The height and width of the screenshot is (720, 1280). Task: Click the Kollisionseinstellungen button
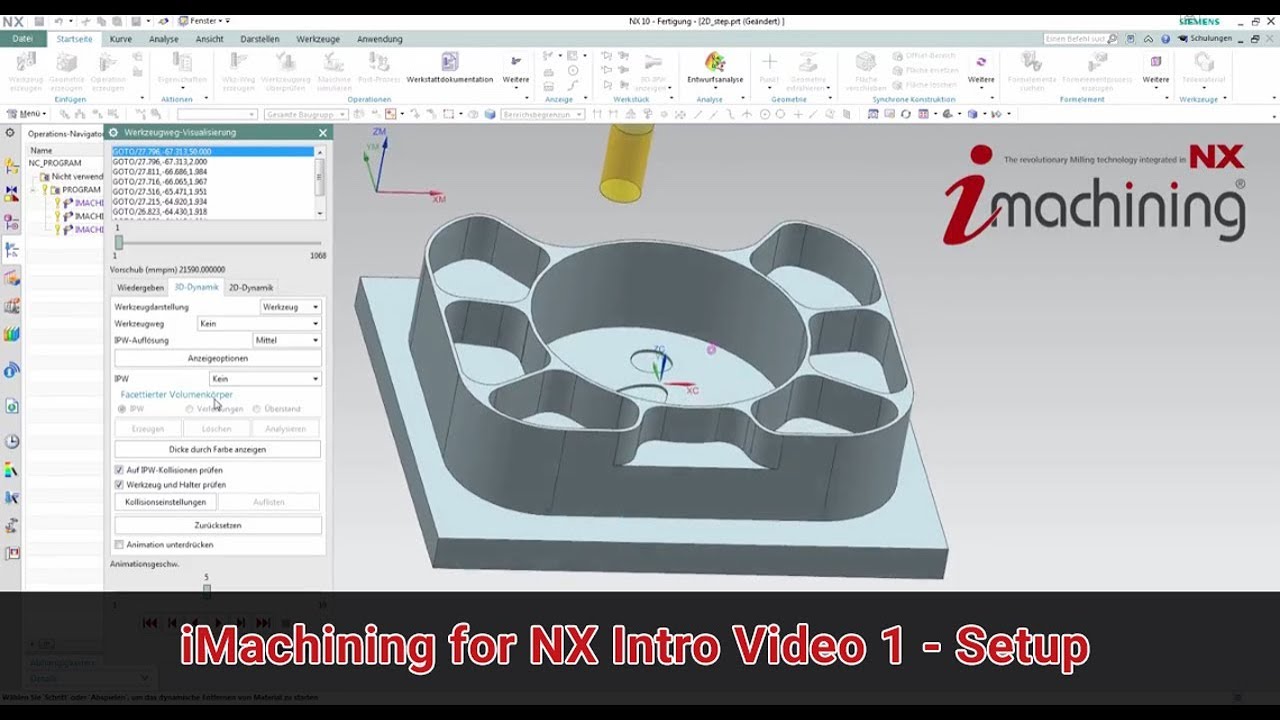click(166, 502)
